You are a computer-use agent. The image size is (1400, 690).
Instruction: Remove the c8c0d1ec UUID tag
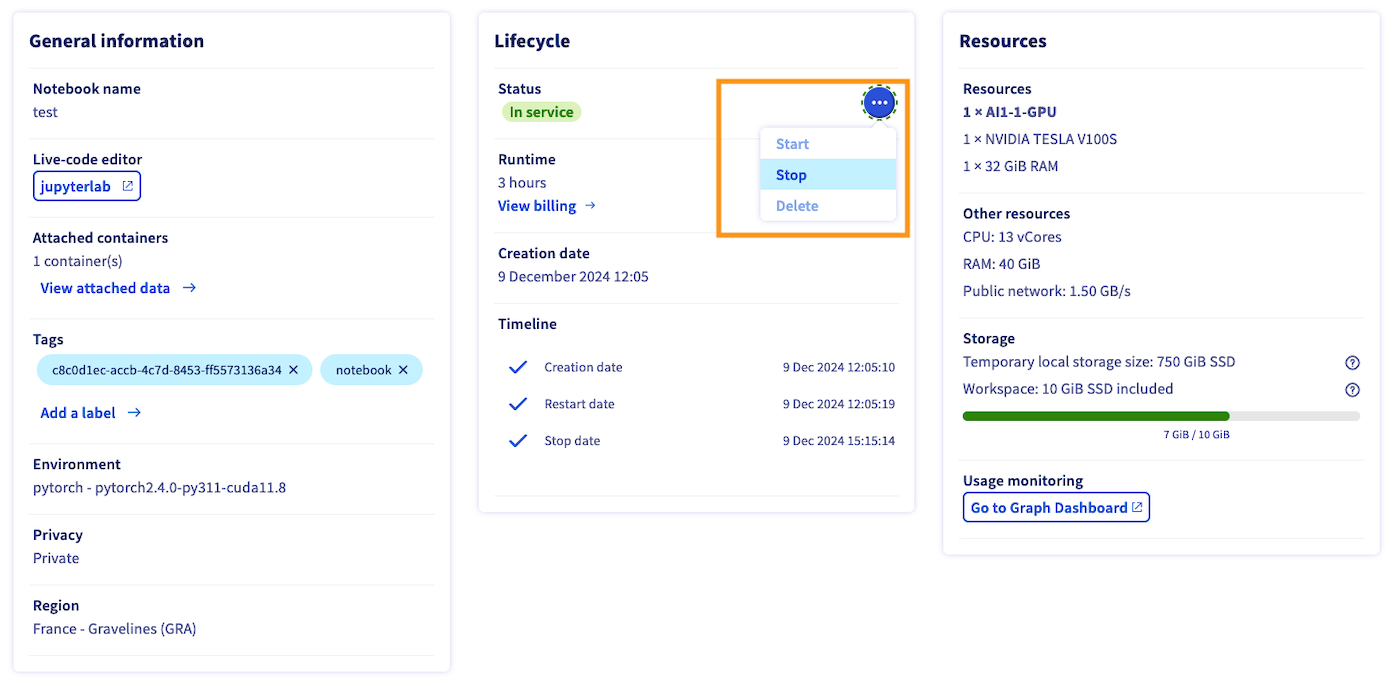[x=293, y=370]
